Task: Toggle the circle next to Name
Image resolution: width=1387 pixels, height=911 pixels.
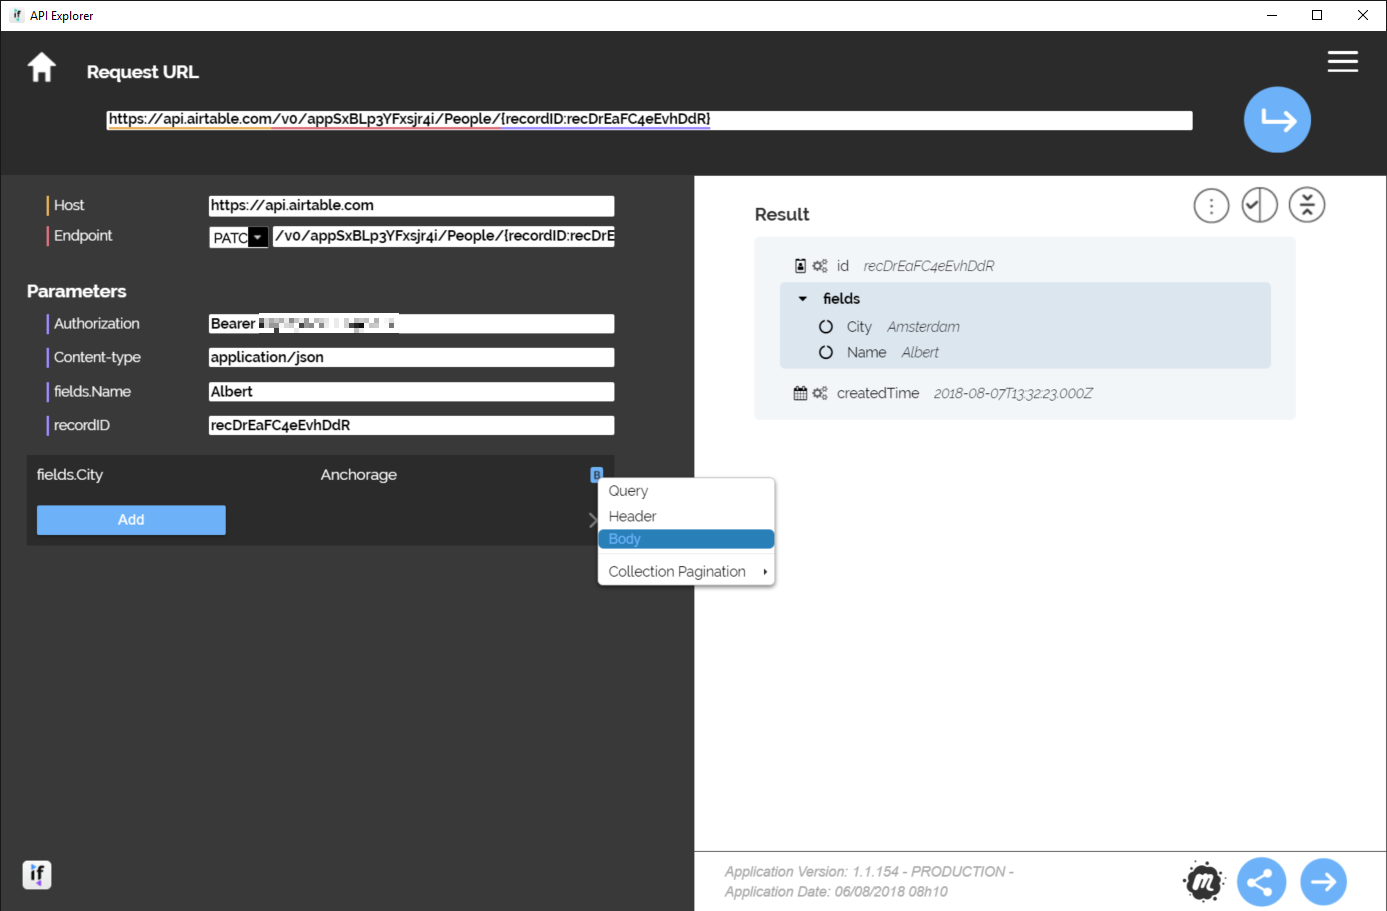Action: point(826,353)
